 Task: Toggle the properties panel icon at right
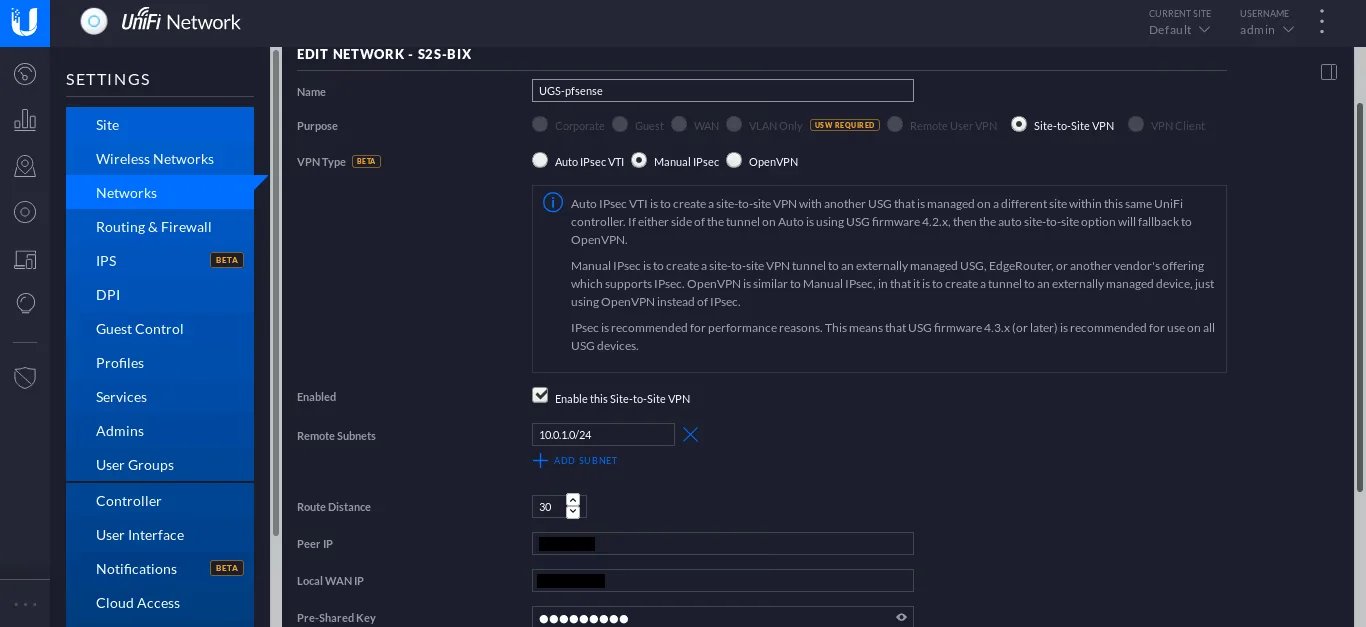1329,72
